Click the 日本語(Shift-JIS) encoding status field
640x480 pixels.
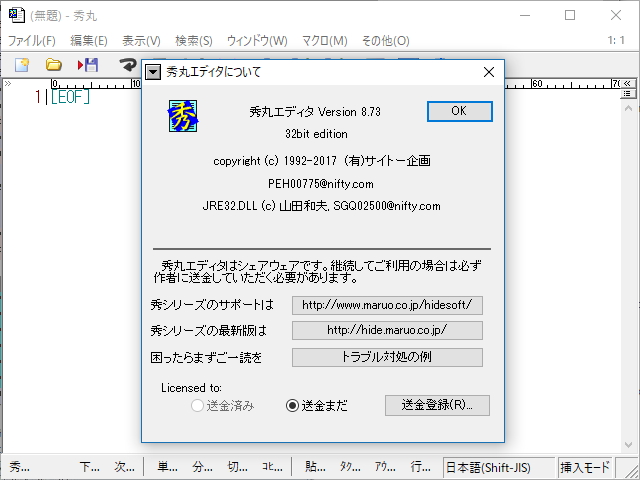tap(499, 467)
